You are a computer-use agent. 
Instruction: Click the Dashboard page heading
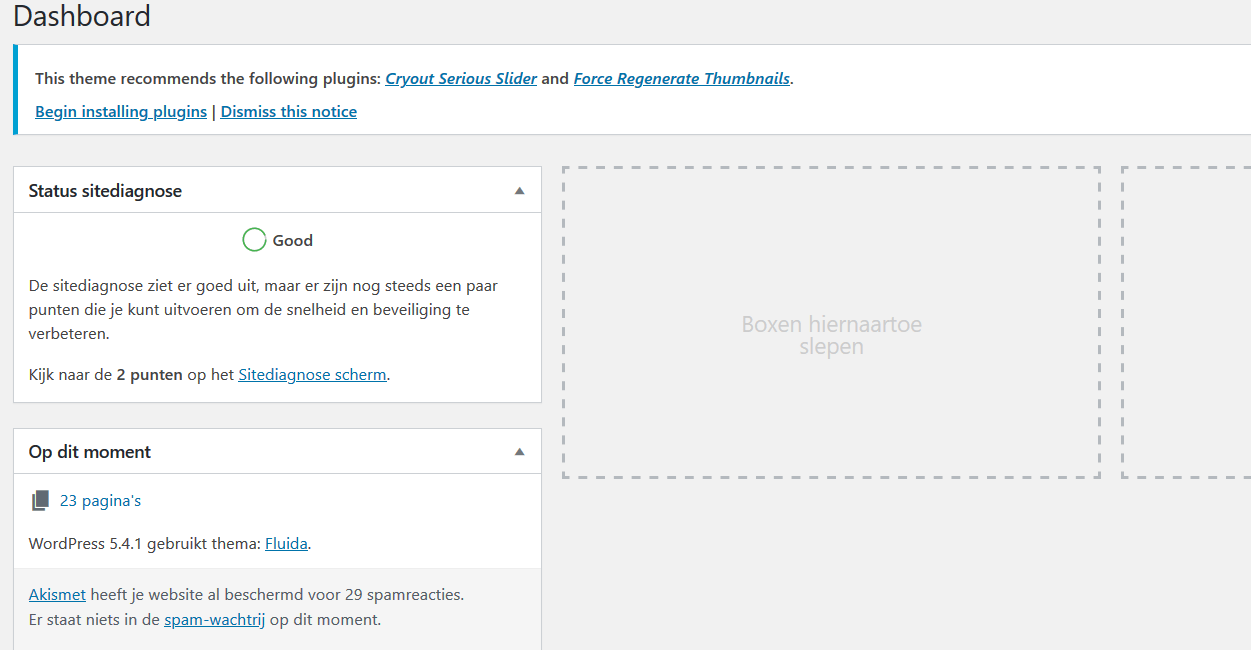tap(82, 16)
